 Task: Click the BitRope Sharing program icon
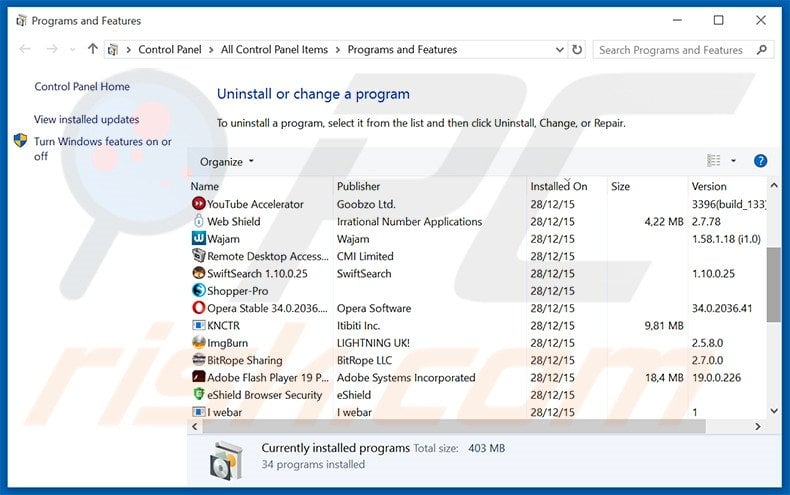pyautogui.click(x=199, y=360)
